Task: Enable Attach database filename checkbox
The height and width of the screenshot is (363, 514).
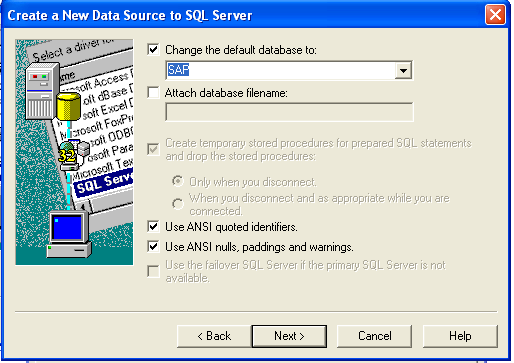Action: click(153, 92)
